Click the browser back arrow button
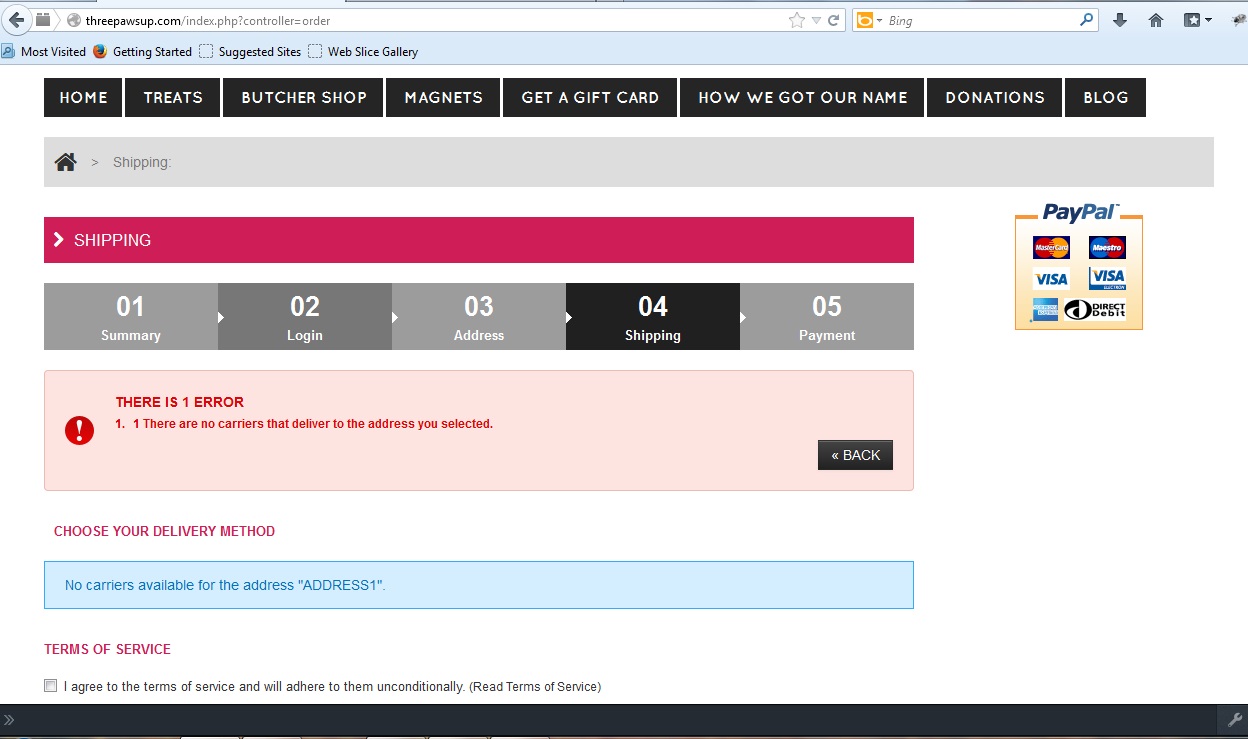 pos(16,20)
